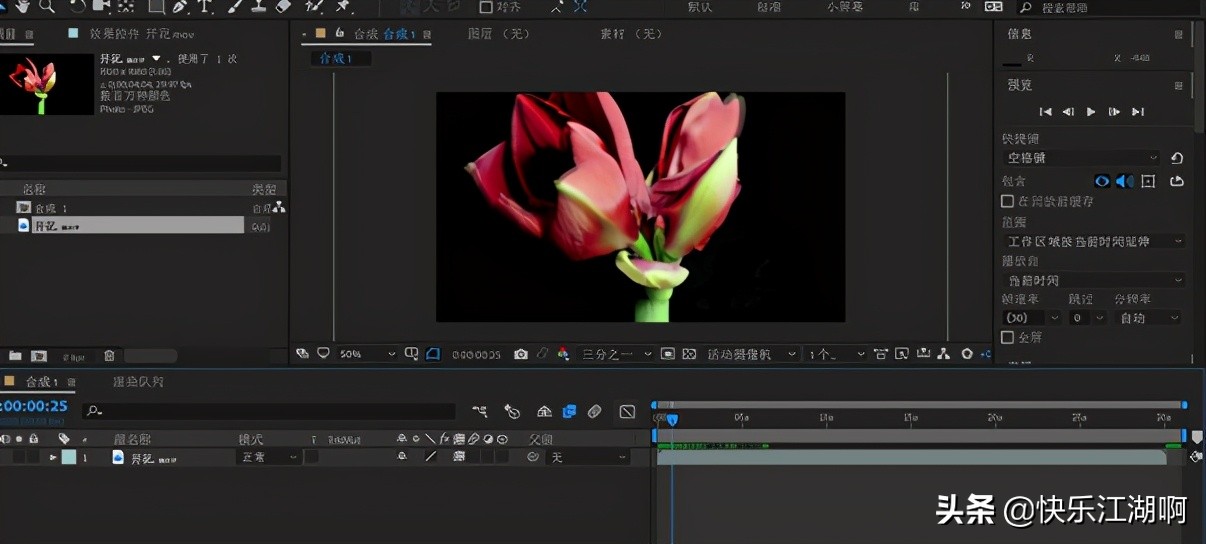Toggle overlays include icon in Preview panel
This screenshot has height=544, width=1206.
pos(1148,181)
